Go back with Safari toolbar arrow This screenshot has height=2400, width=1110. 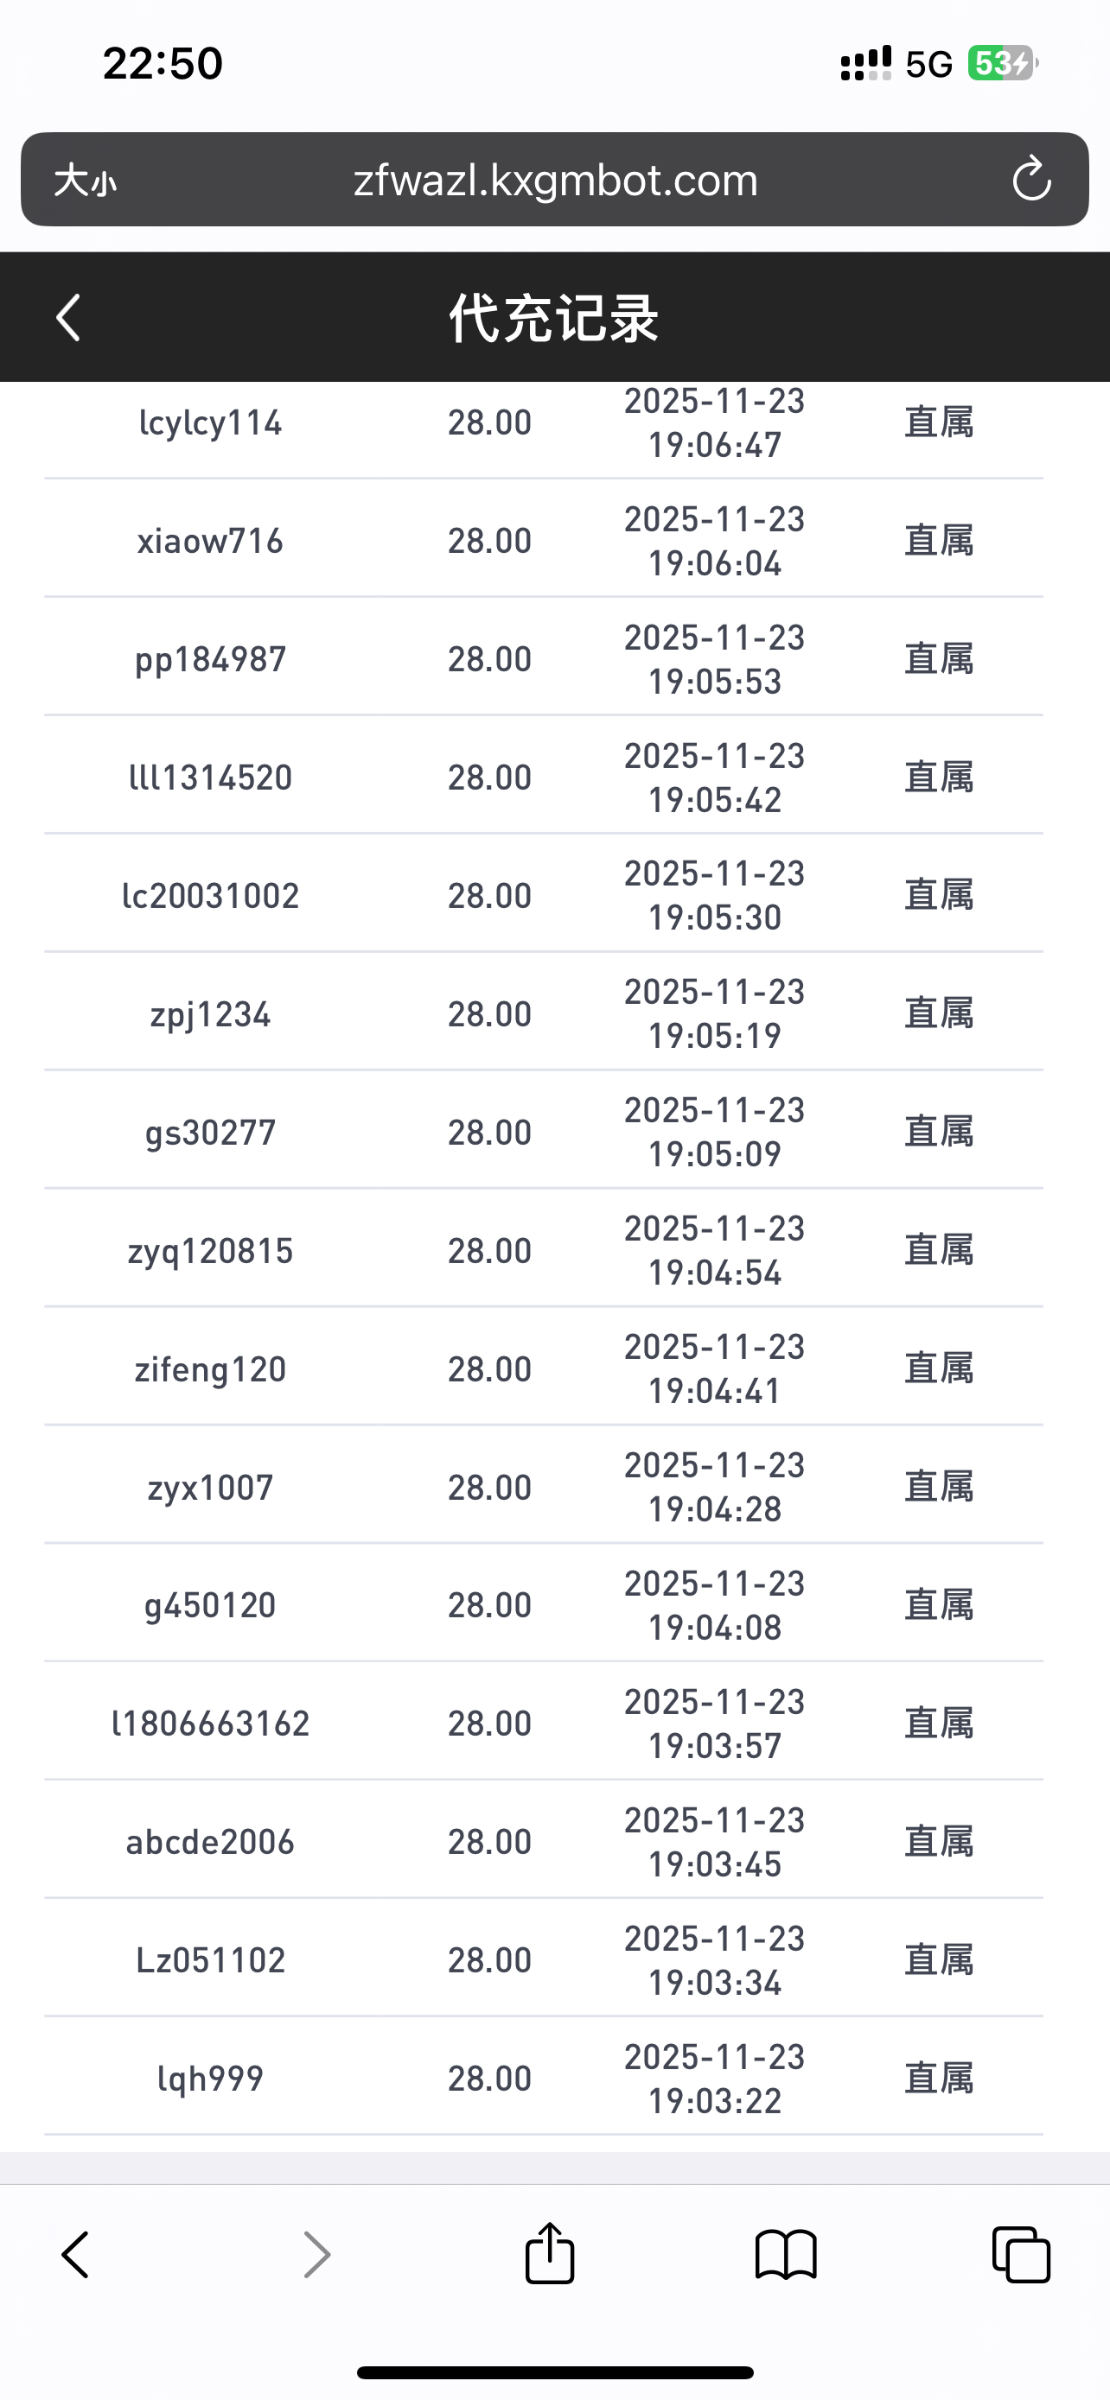[x=76, y=2254]
